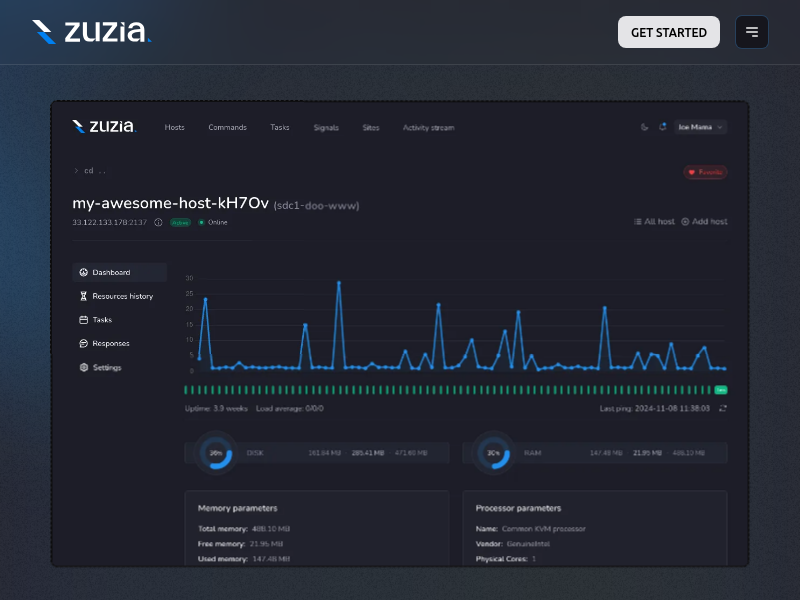Image resolution: width=800 pixels, height=600 pixels.
Task: Click the refresh icon next to Last ping
Action: point(723,408)
